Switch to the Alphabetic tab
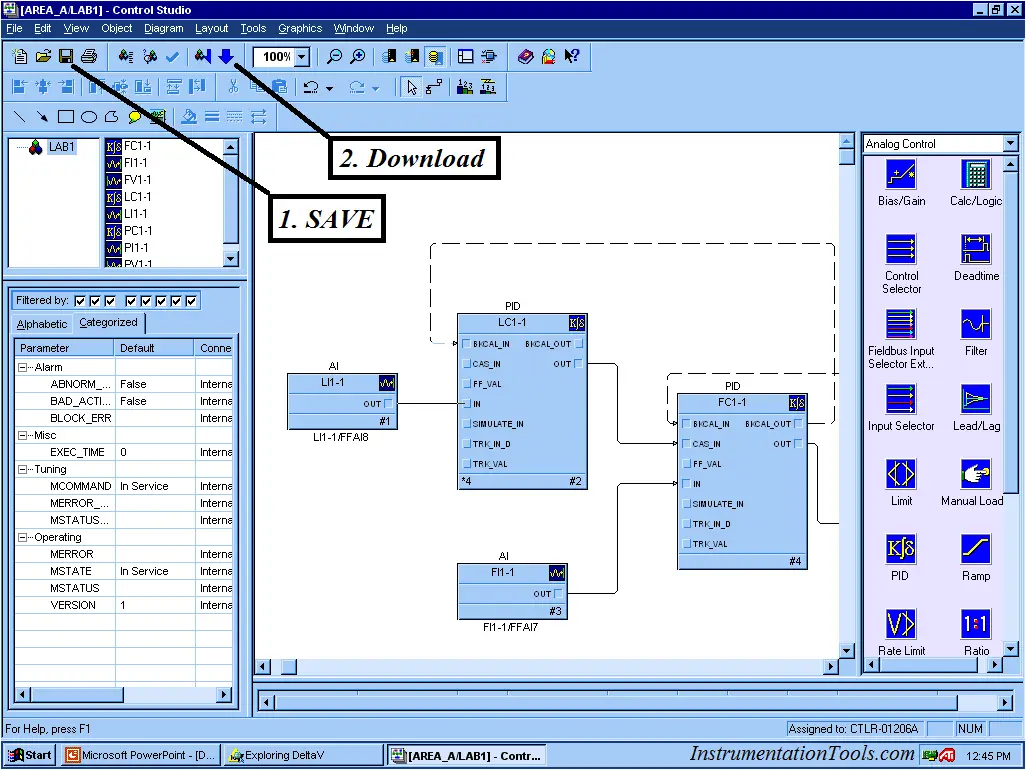The width and height of the screenshot is (1026, 770). click(x=42, y=324)
